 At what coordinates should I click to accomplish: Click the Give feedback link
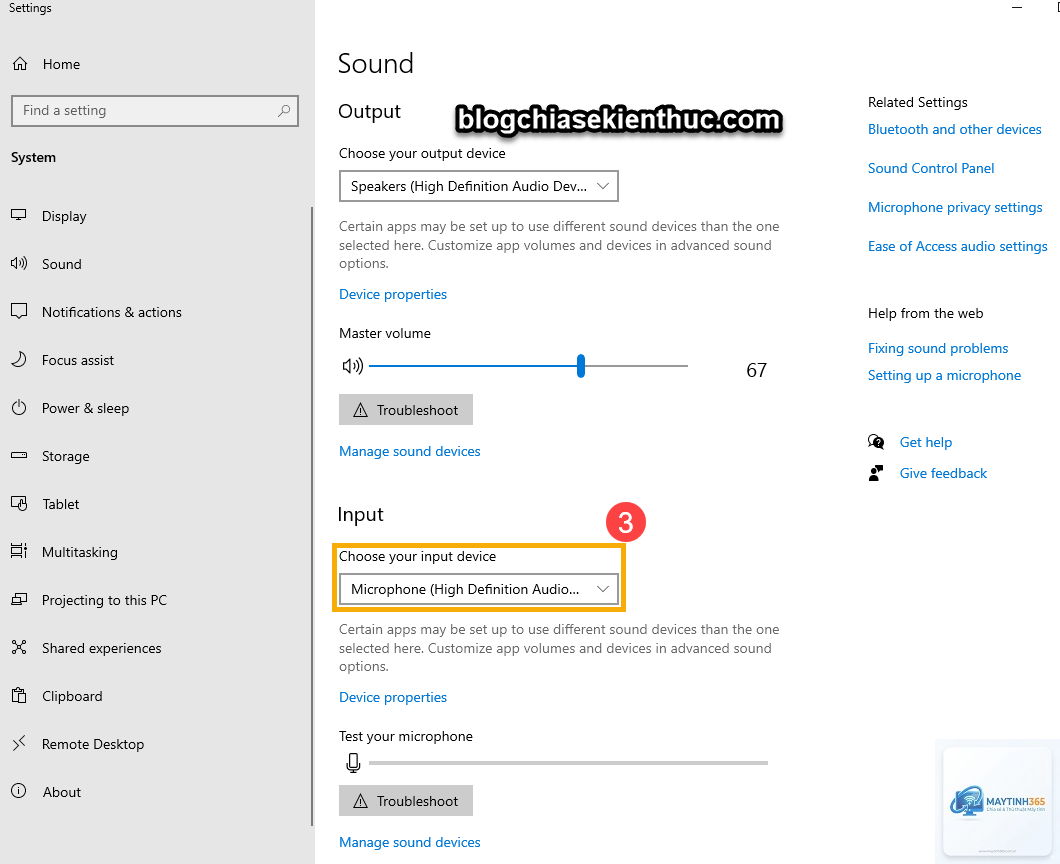pyautogui.click(x=943, y=473)
